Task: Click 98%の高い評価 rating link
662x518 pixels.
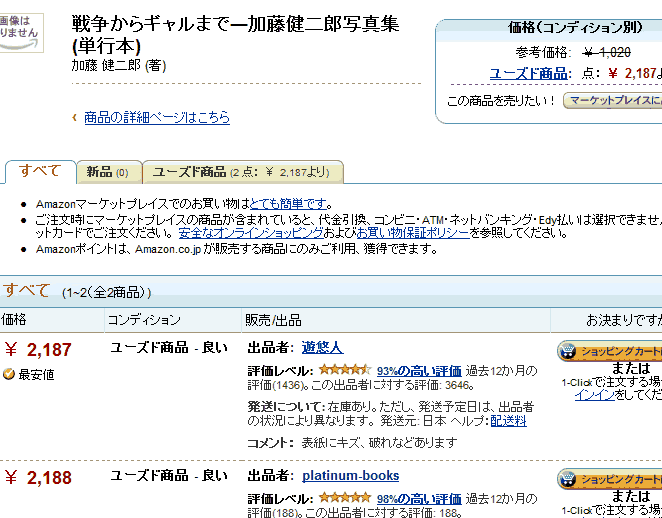Action: (419, 499)
